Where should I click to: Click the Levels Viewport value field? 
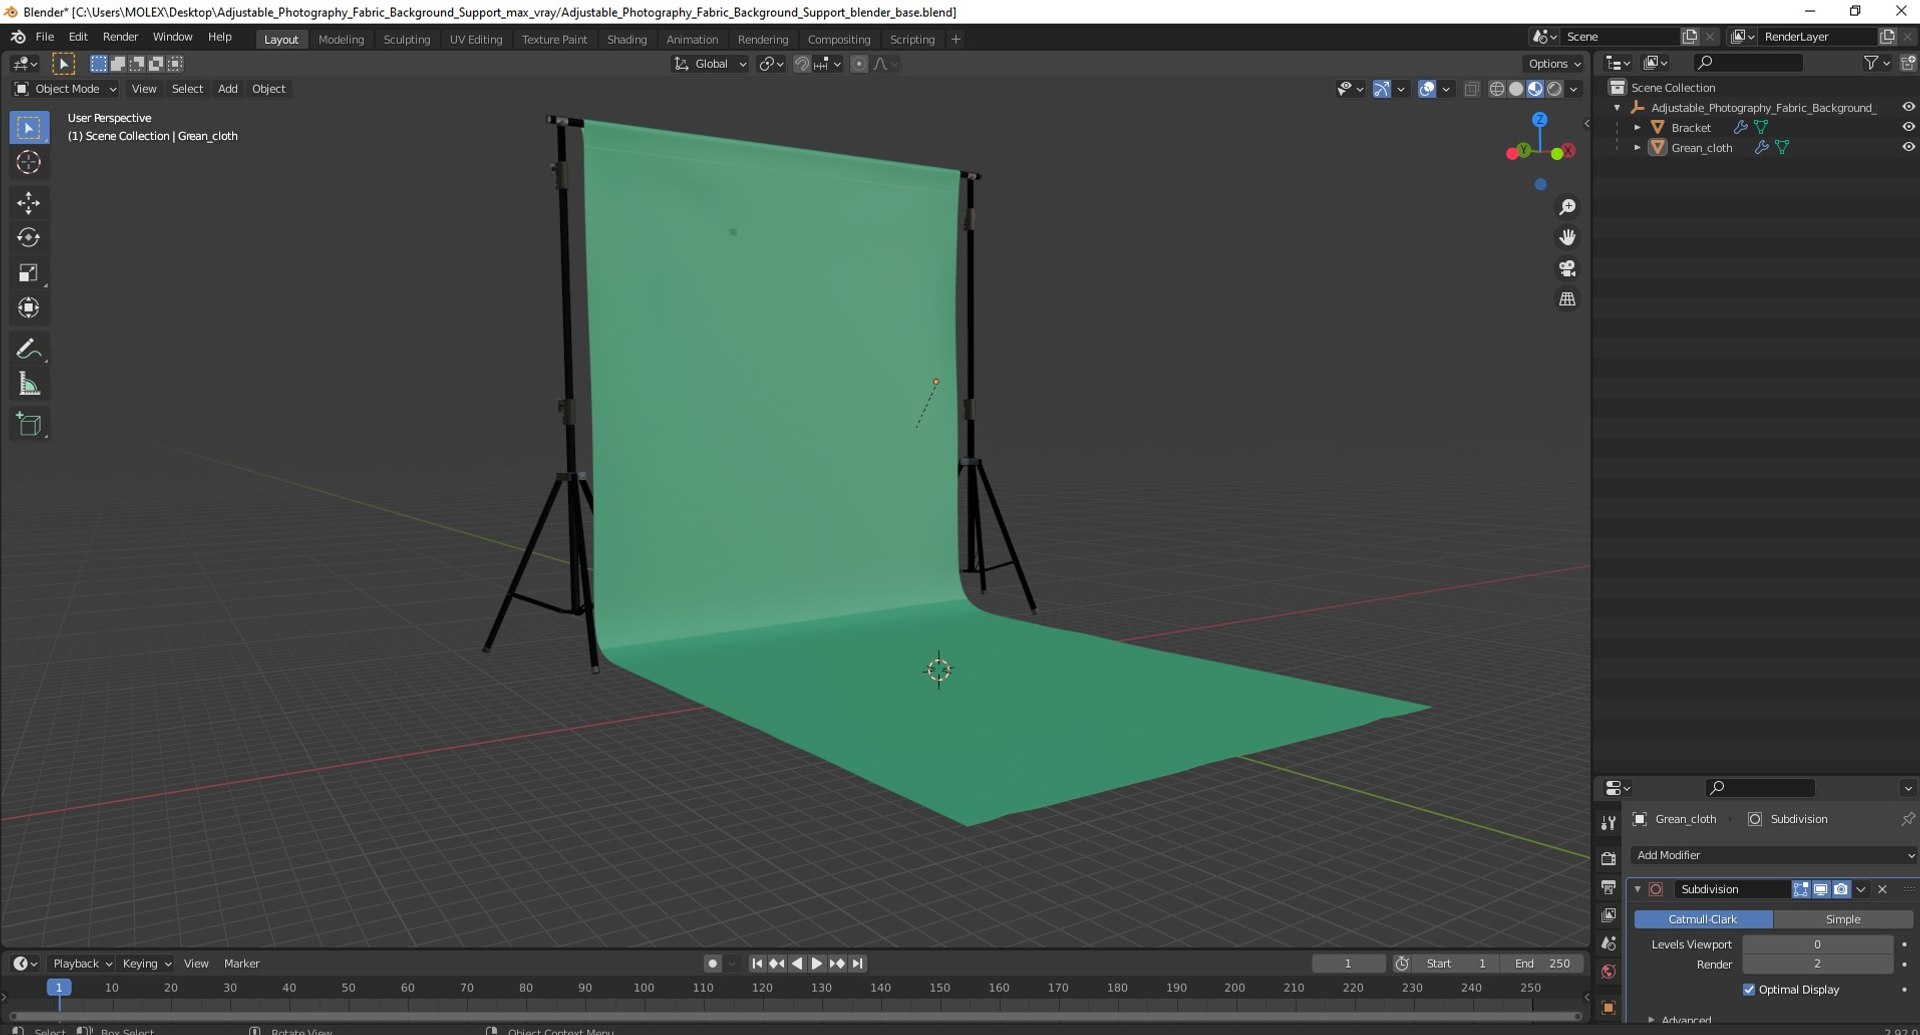click(x=1817, y=945)
